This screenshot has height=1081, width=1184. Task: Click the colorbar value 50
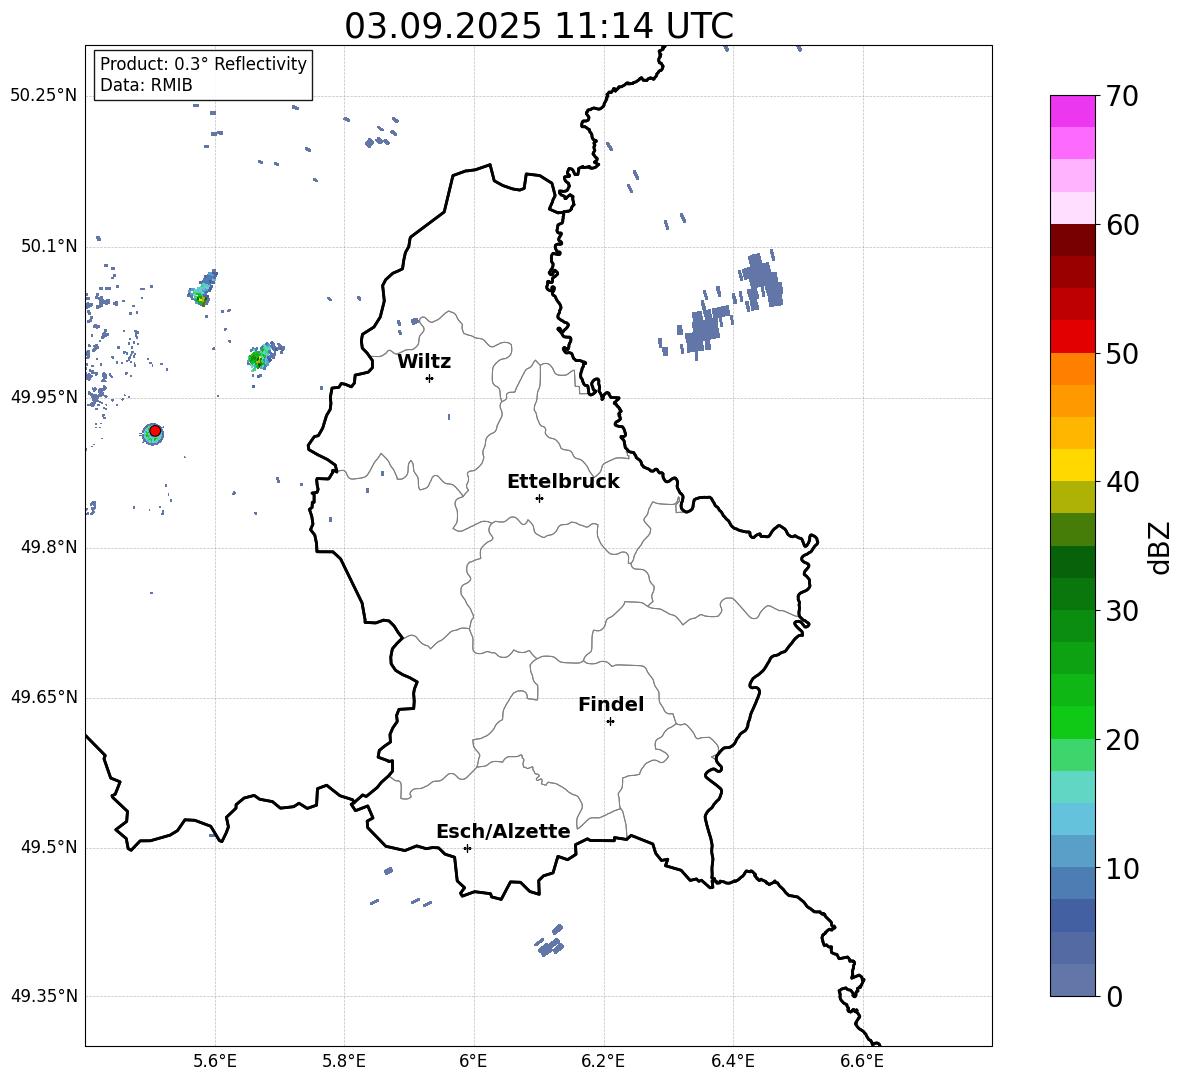[1122, 354]
